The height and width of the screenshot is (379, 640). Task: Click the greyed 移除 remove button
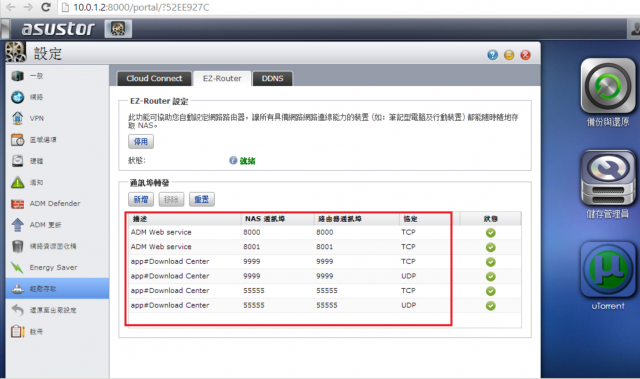pos(171,199)
